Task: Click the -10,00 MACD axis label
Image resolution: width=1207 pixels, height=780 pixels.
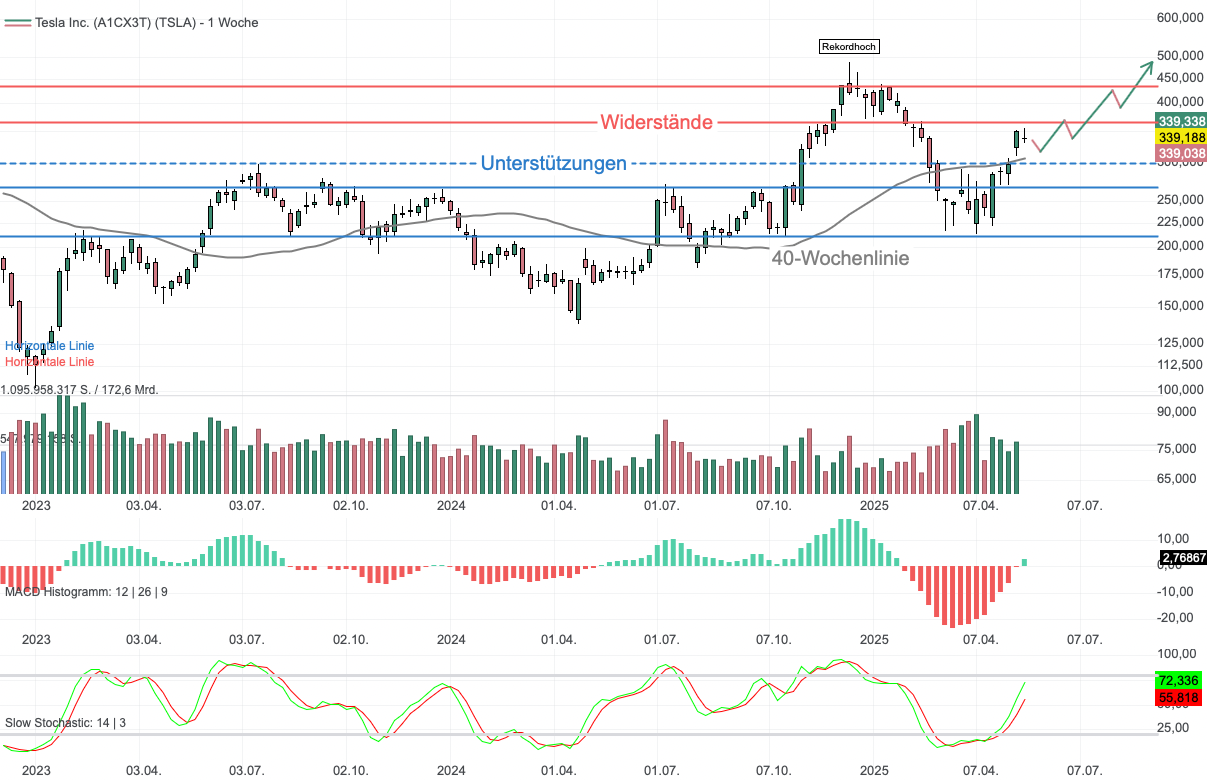Action: pyautogui.click(x=1173, y=591)
